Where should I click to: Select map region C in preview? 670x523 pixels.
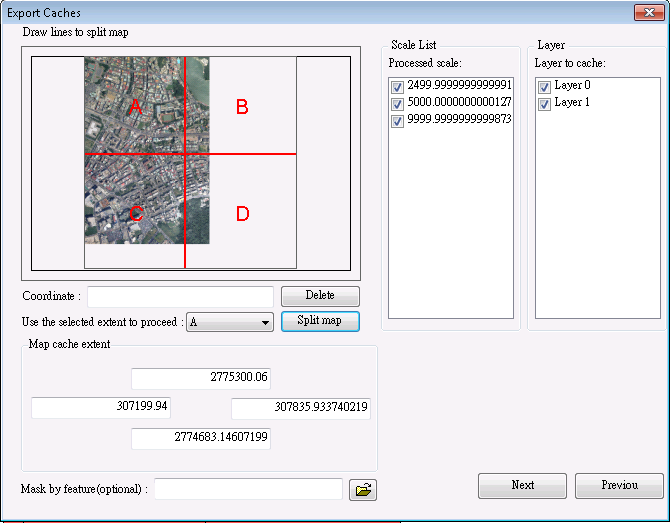tap(135, 212)
